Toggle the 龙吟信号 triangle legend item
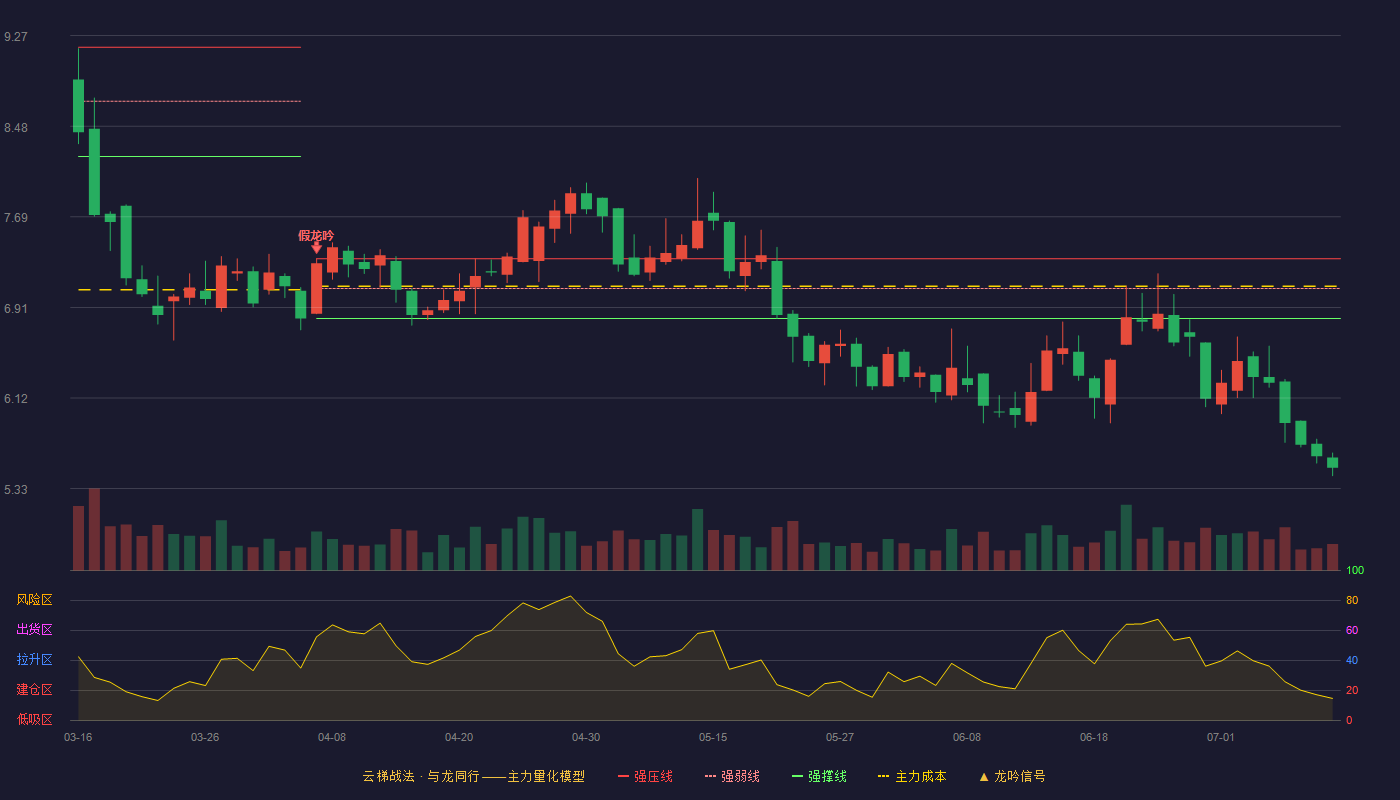Screen dimensions: 1400x800 (1012, 776)
